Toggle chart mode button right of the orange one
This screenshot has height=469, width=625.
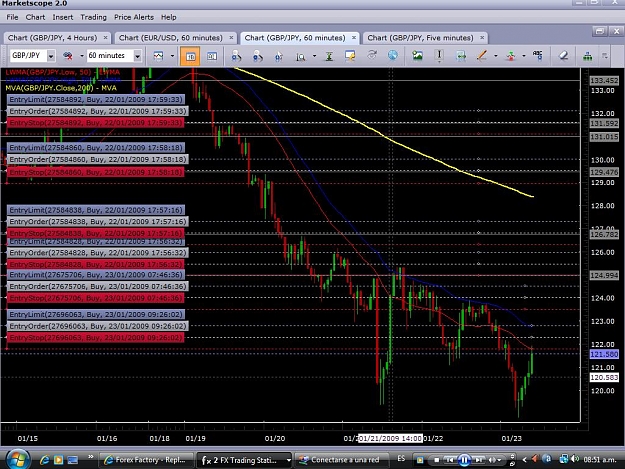[212, 56]
